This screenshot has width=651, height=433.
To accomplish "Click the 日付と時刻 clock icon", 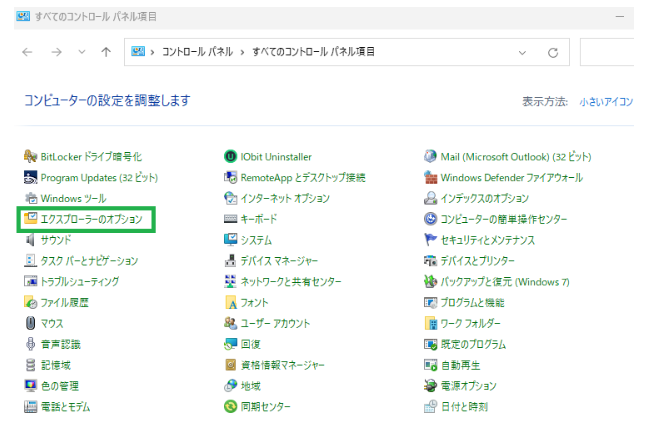I will 431,406.
